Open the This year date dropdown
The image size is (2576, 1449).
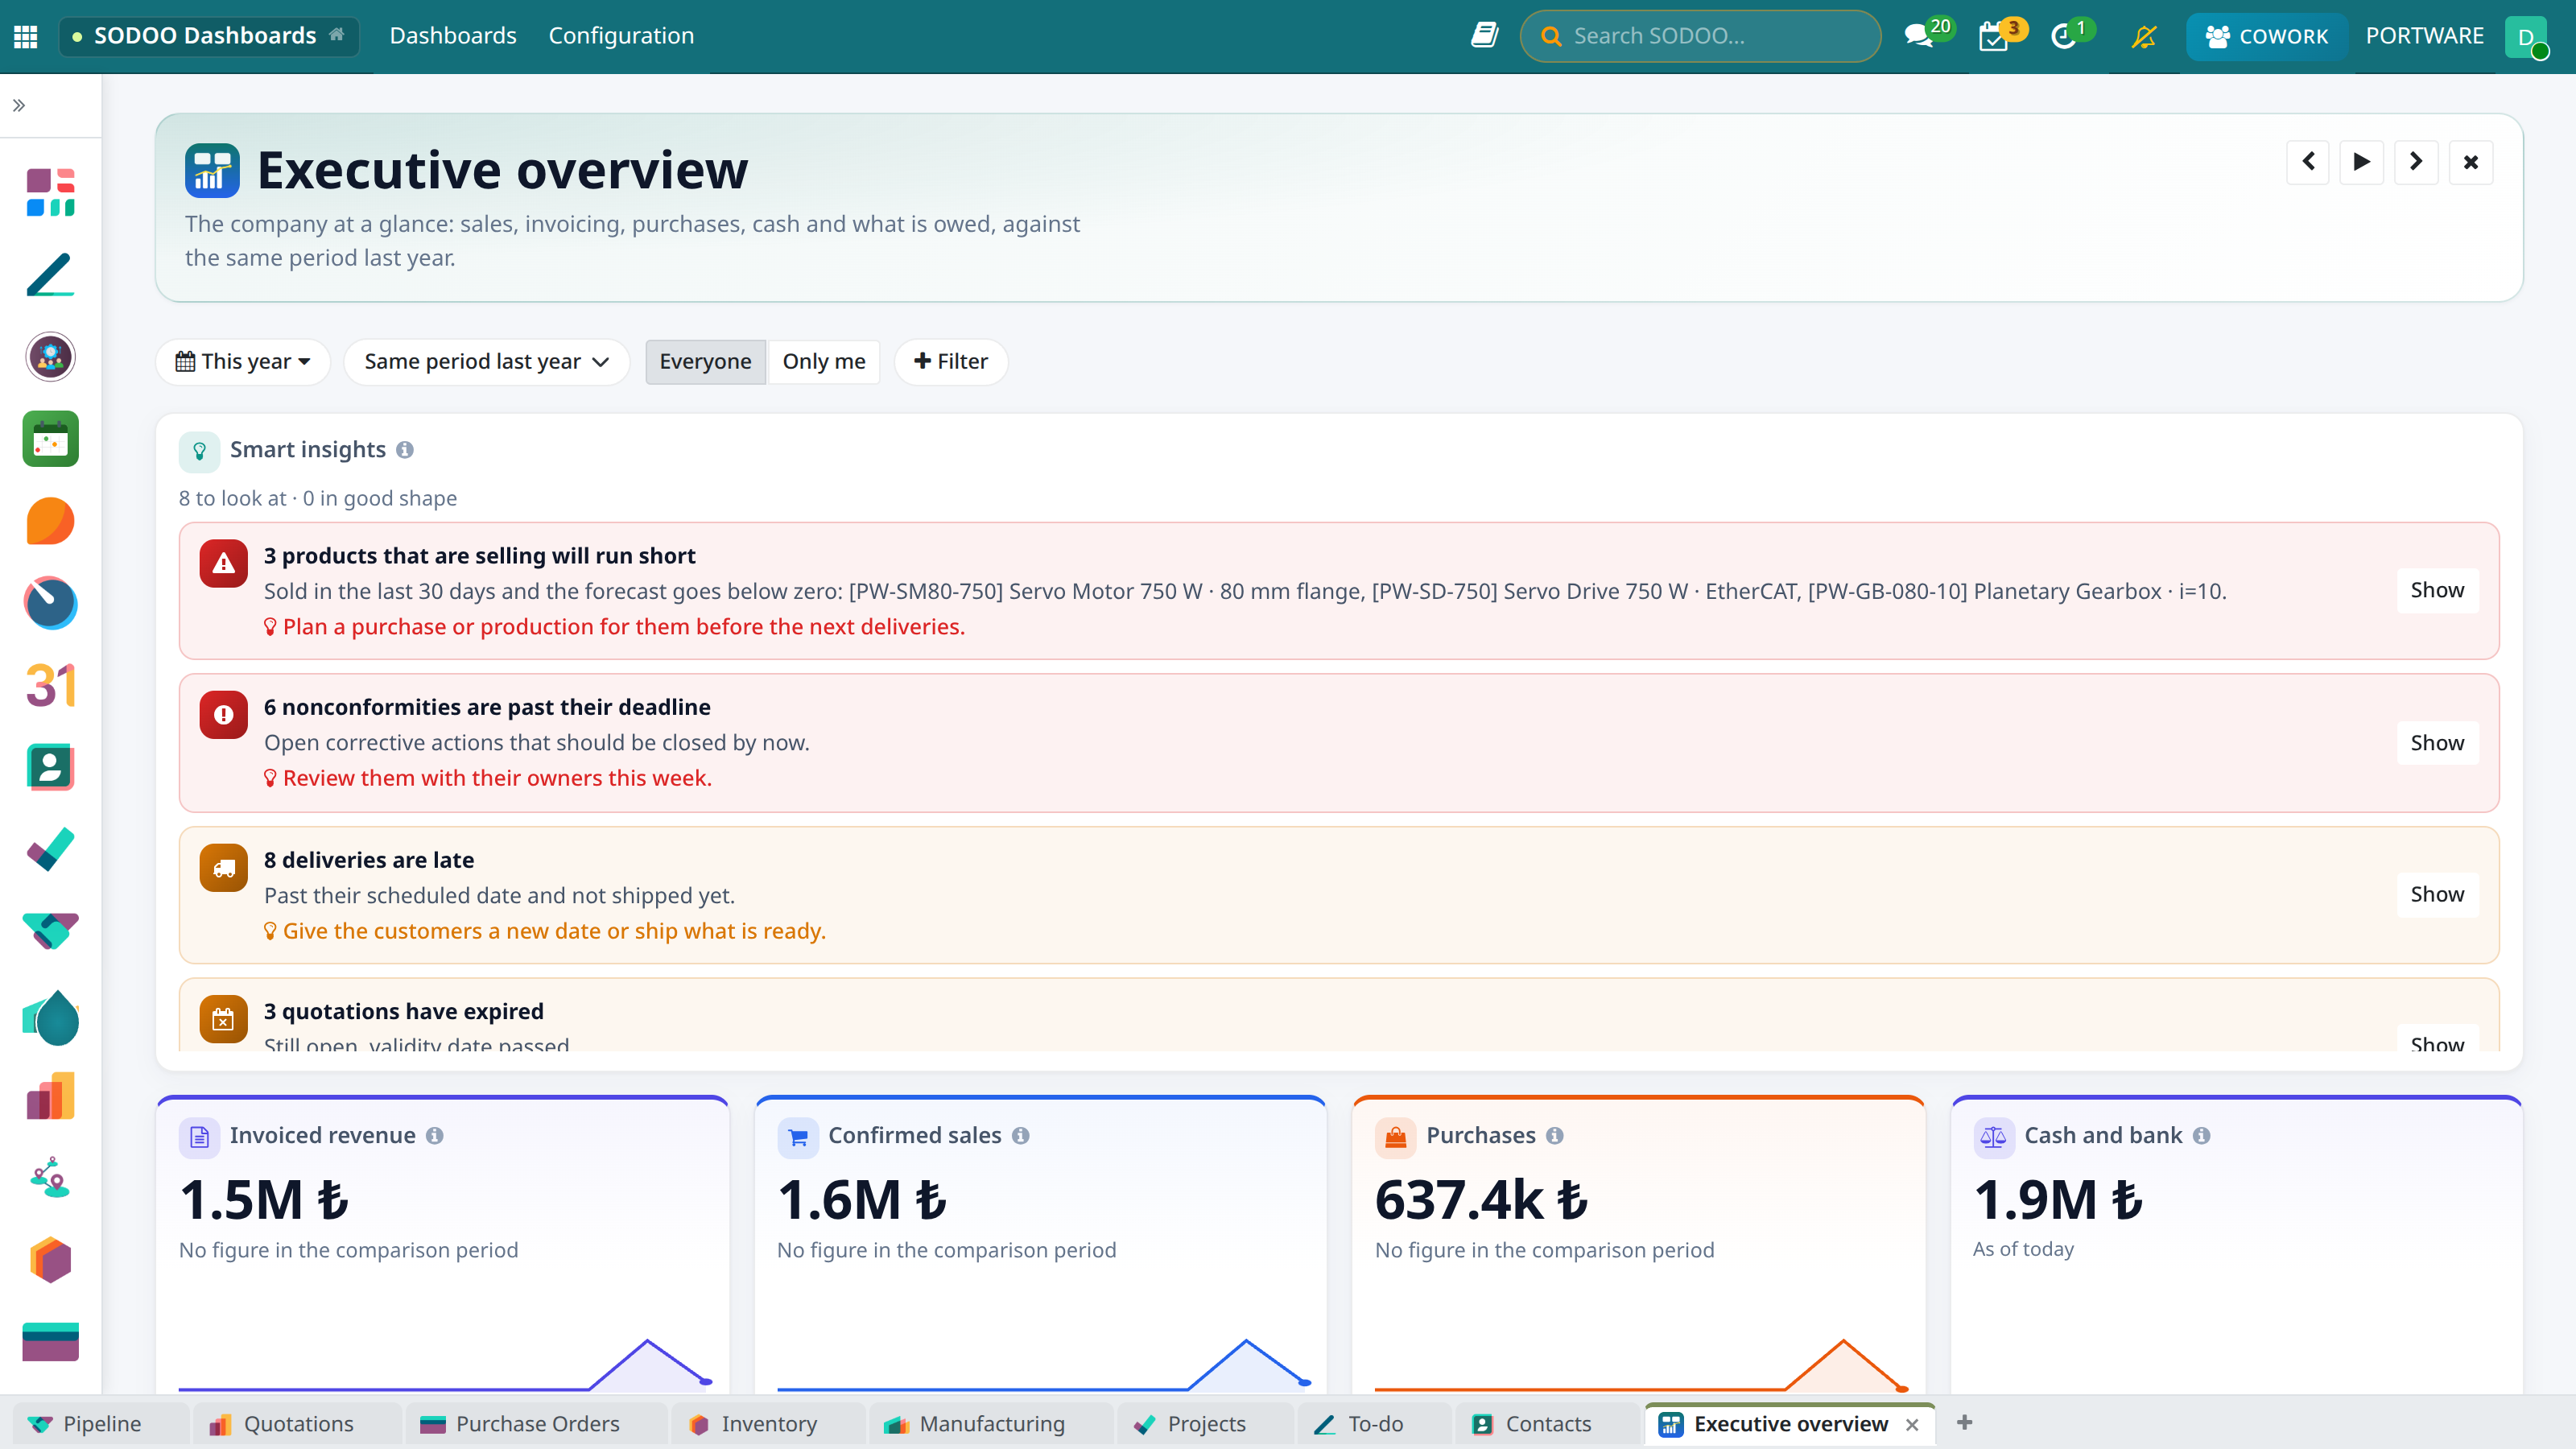(x=243, y=361)
